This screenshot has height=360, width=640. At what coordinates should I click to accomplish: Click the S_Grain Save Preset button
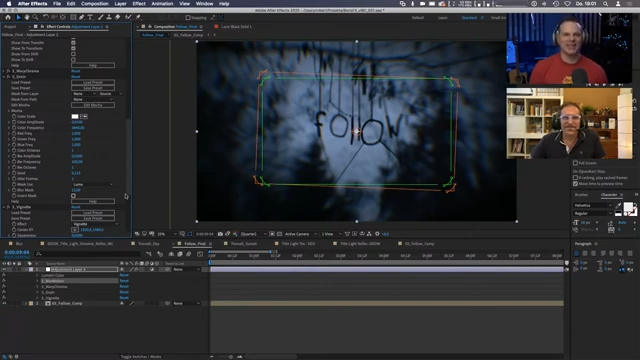93,88
